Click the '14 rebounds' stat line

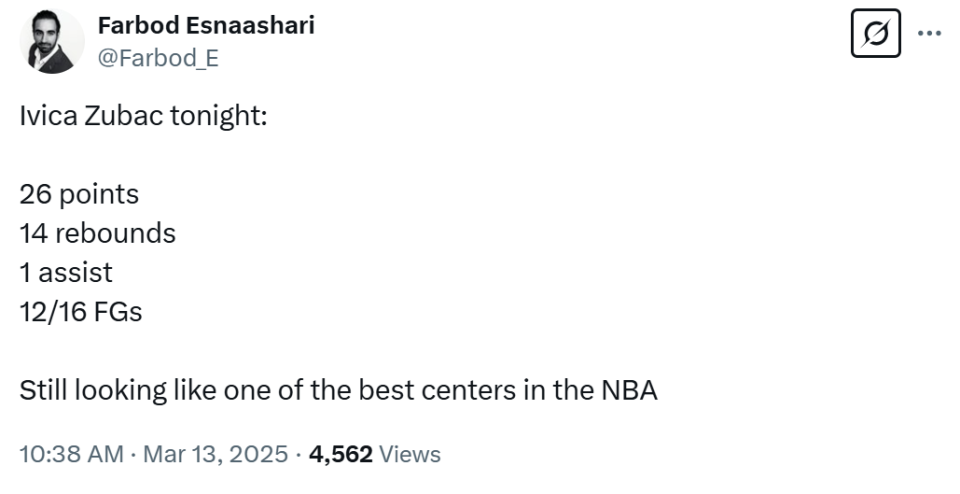[97, 233]
